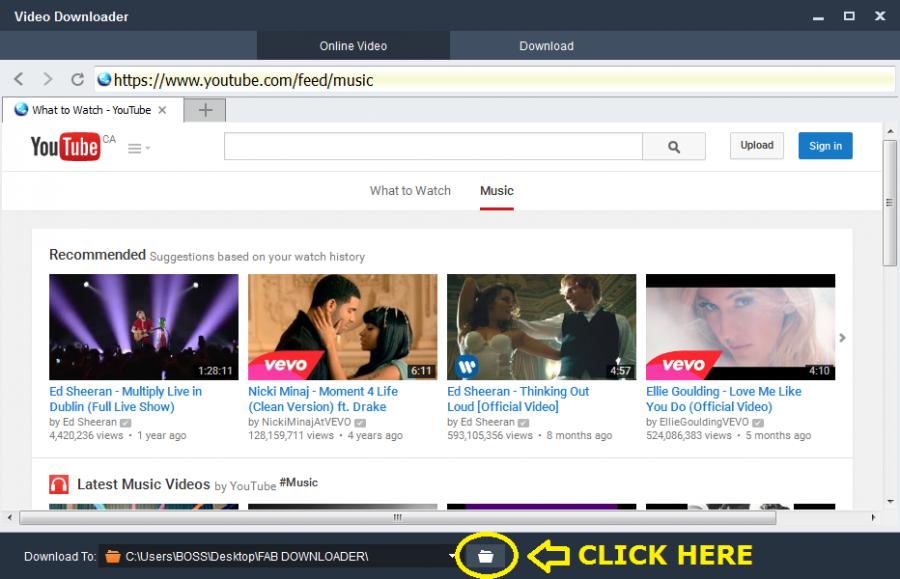The image size is (900, 579).
Task: Click the horizontal scrollbar left arrow
Action: pyautogui.click(x=10, y=518)
